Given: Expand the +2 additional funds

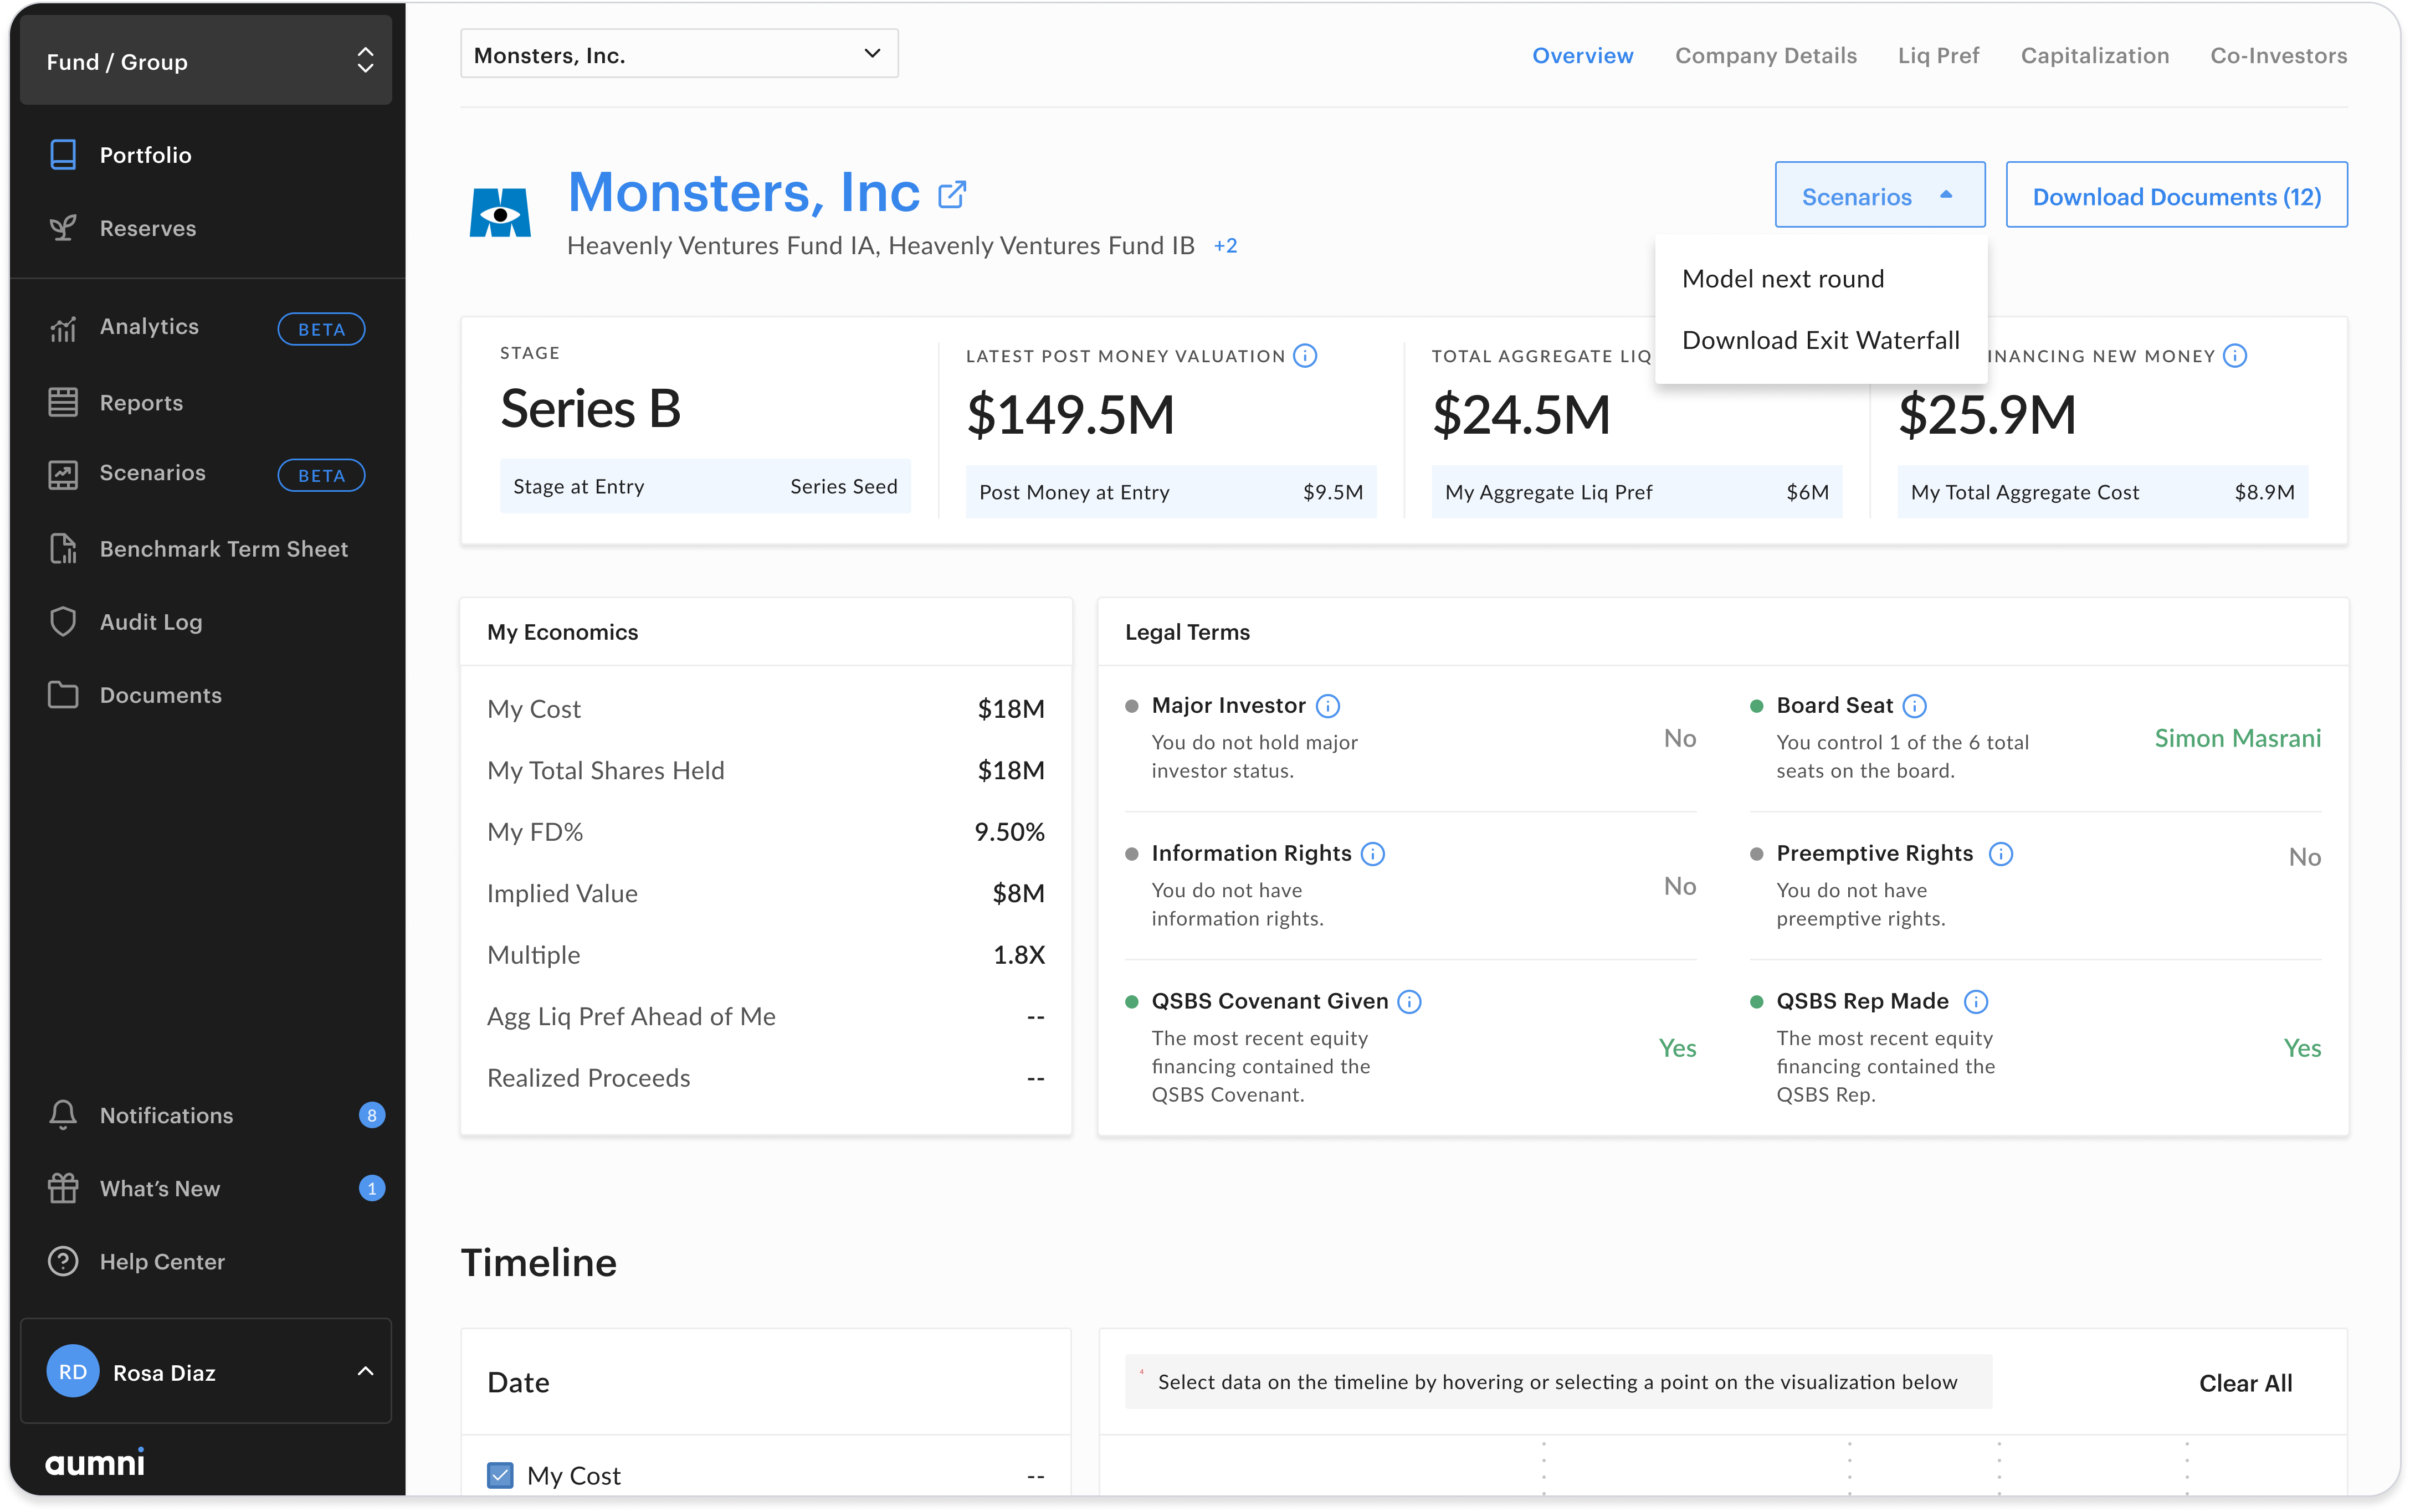Looking at the screenshot, I should click(x=1225, y=246).
